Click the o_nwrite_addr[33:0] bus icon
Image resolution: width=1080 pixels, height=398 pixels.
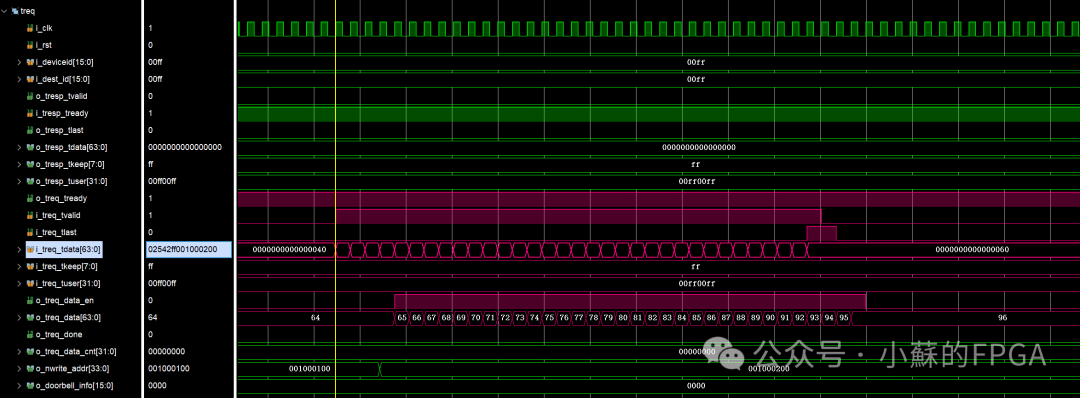click(x=30, y=368)
